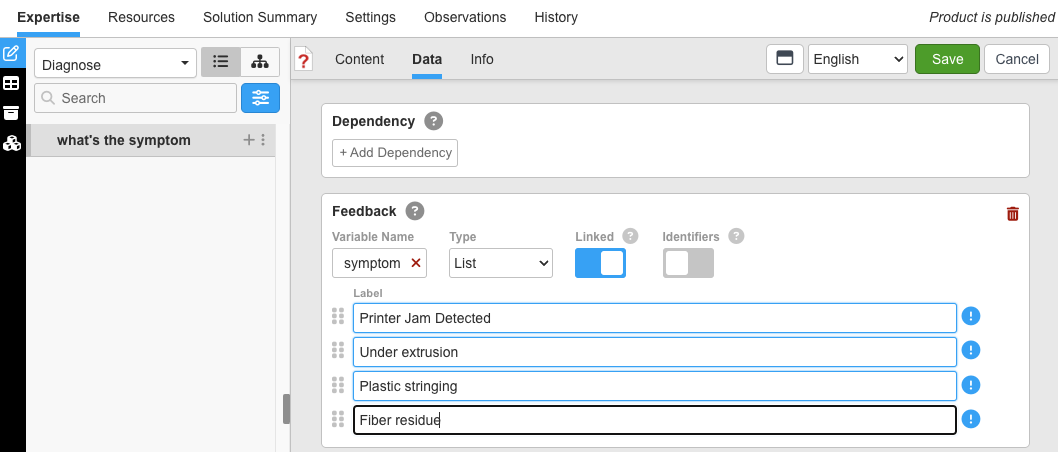Click the green Save button
This screenshot has width=1058, height=452.
(x=947, y=59)
